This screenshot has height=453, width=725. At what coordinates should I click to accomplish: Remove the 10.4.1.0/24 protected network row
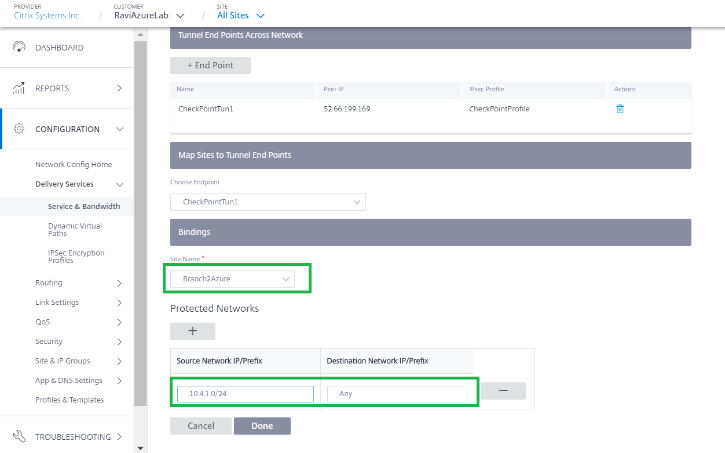pos(503,391)
